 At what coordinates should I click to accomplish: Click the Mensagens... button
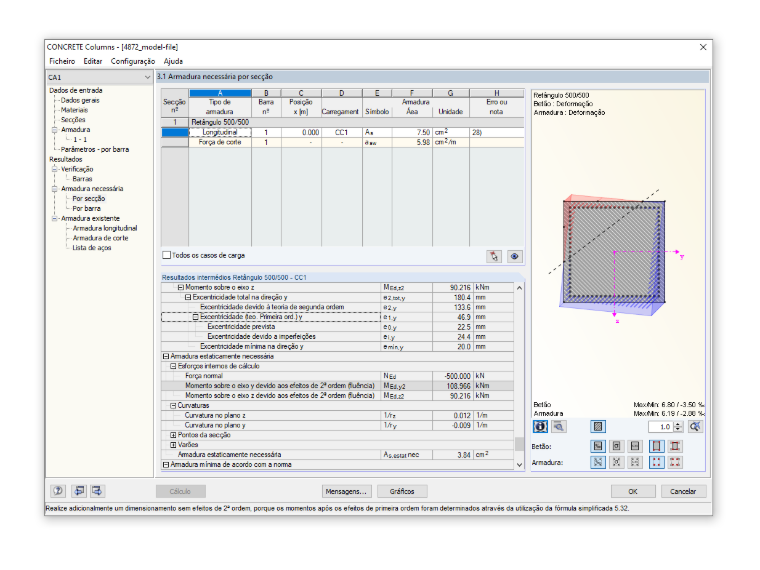coord(346,491)
